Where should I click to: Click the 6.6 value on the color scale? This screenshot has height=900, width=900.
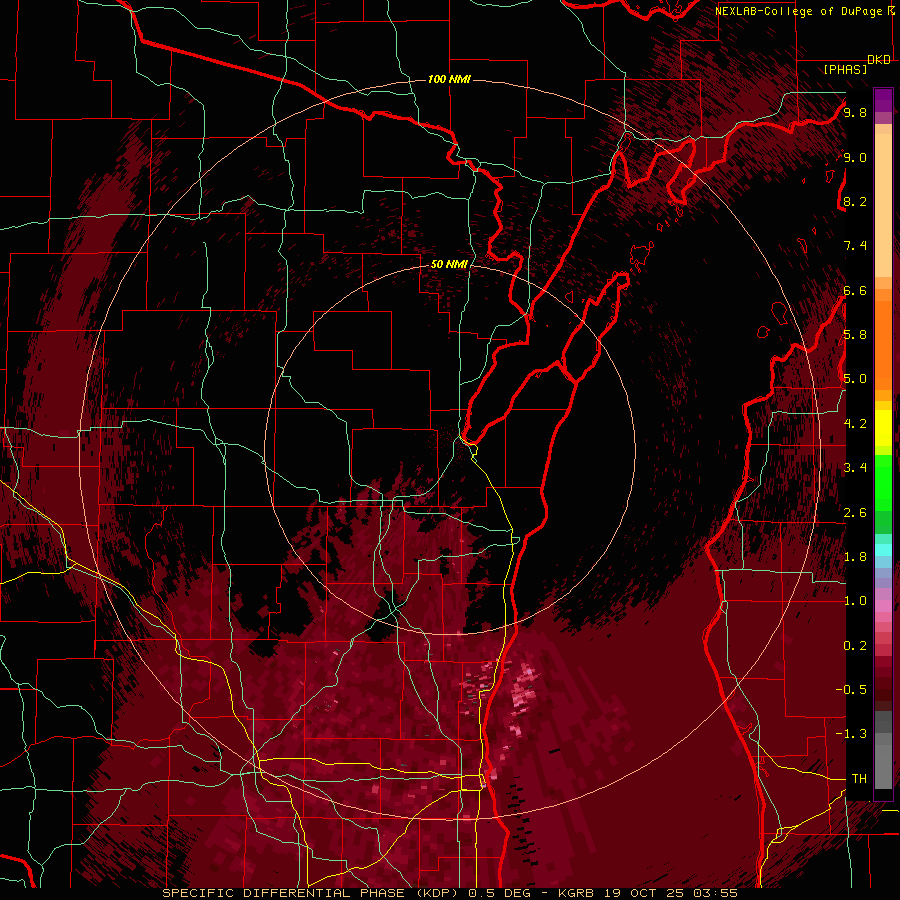pyautogui.click(x=855, y=290)
